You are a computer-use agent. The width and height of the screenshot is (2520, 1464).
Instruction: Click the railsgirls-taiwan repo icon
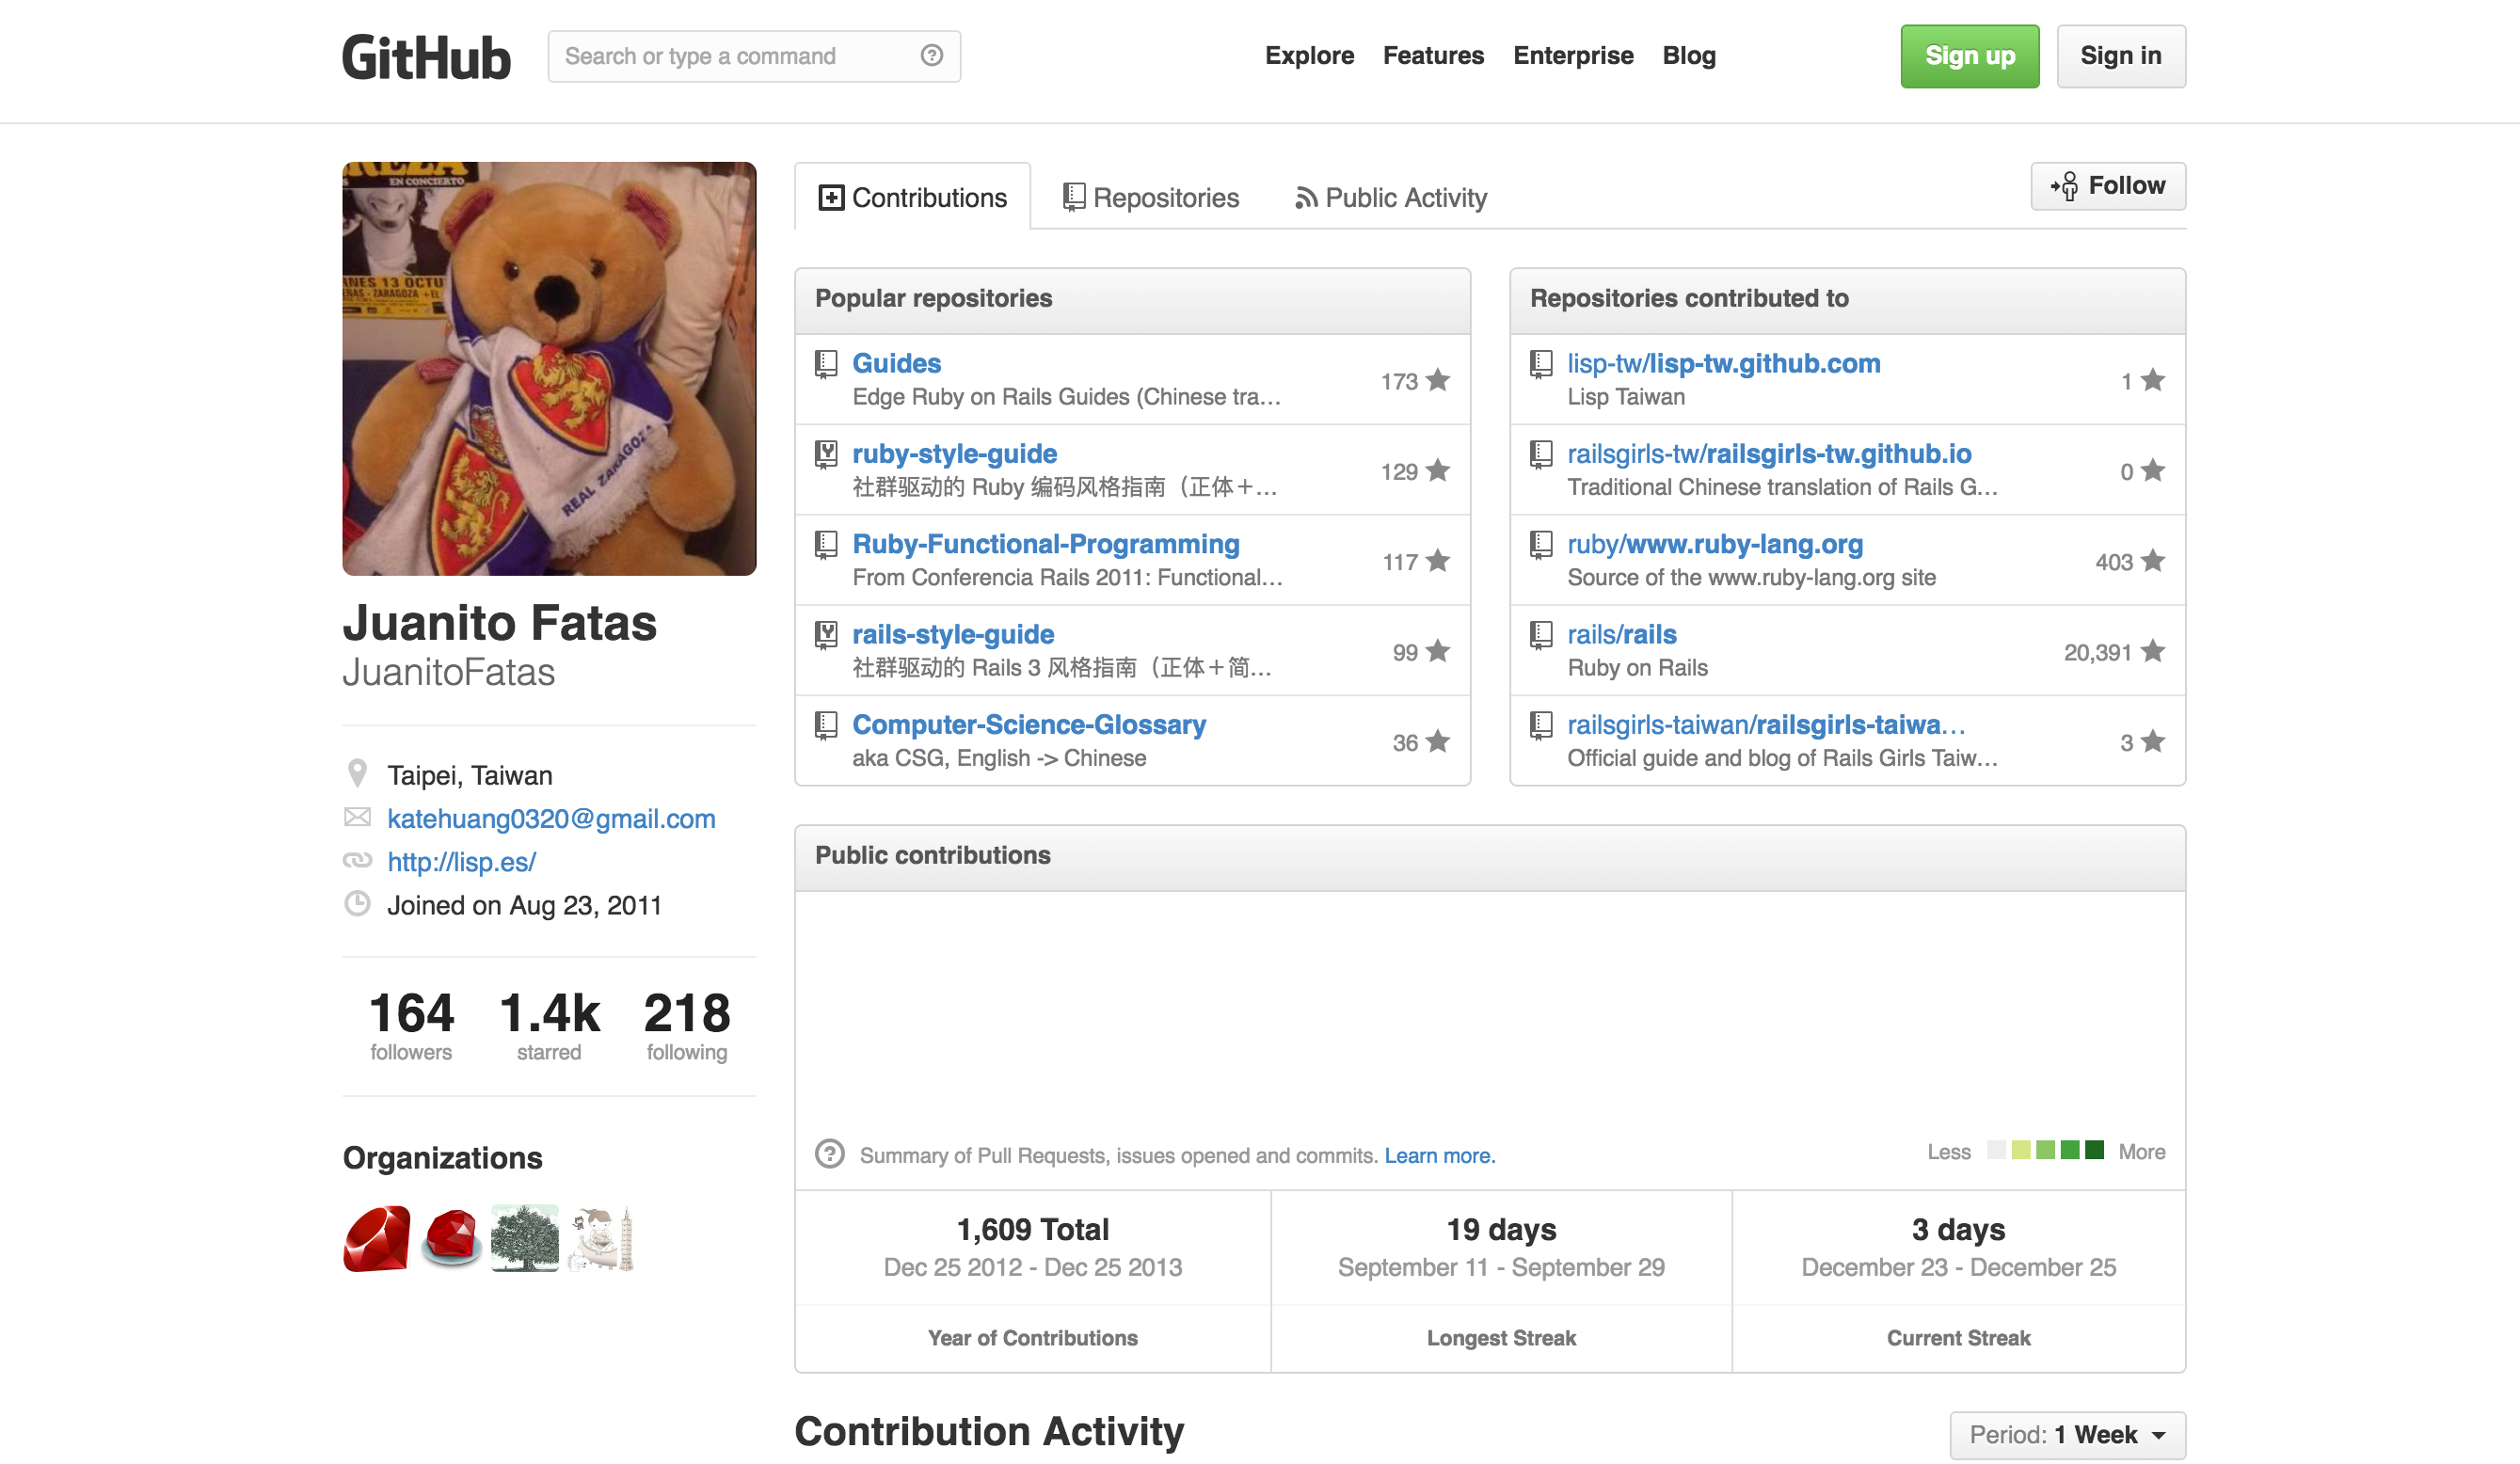(1541, 725)
